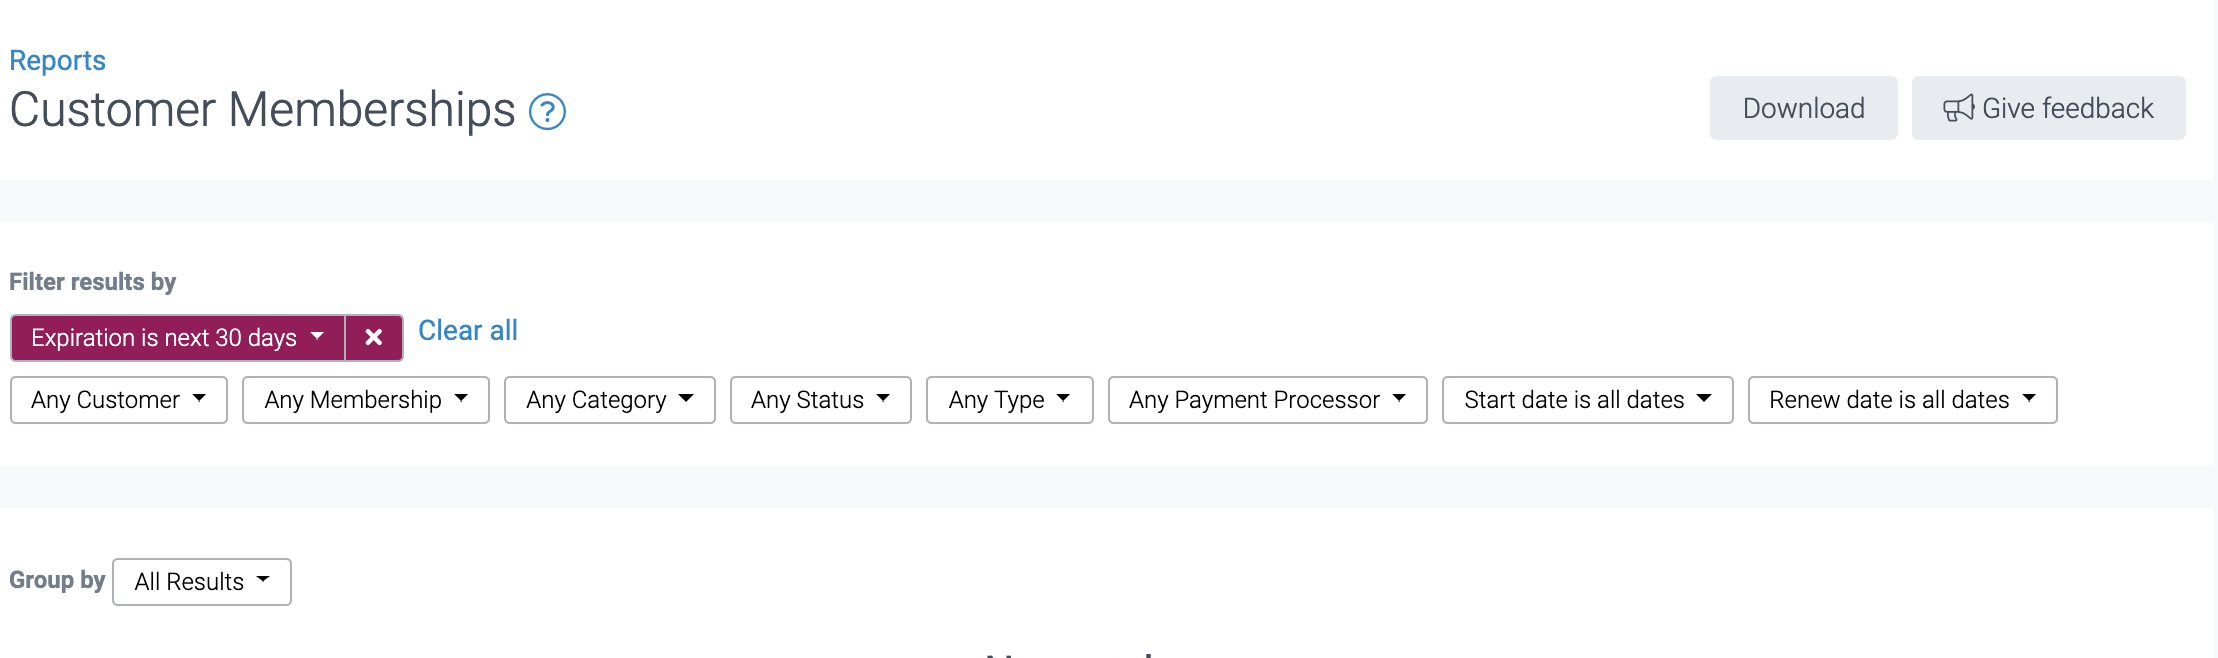Select the Any Type filter dropdown
The image size is (2218, 658).
1009,400
